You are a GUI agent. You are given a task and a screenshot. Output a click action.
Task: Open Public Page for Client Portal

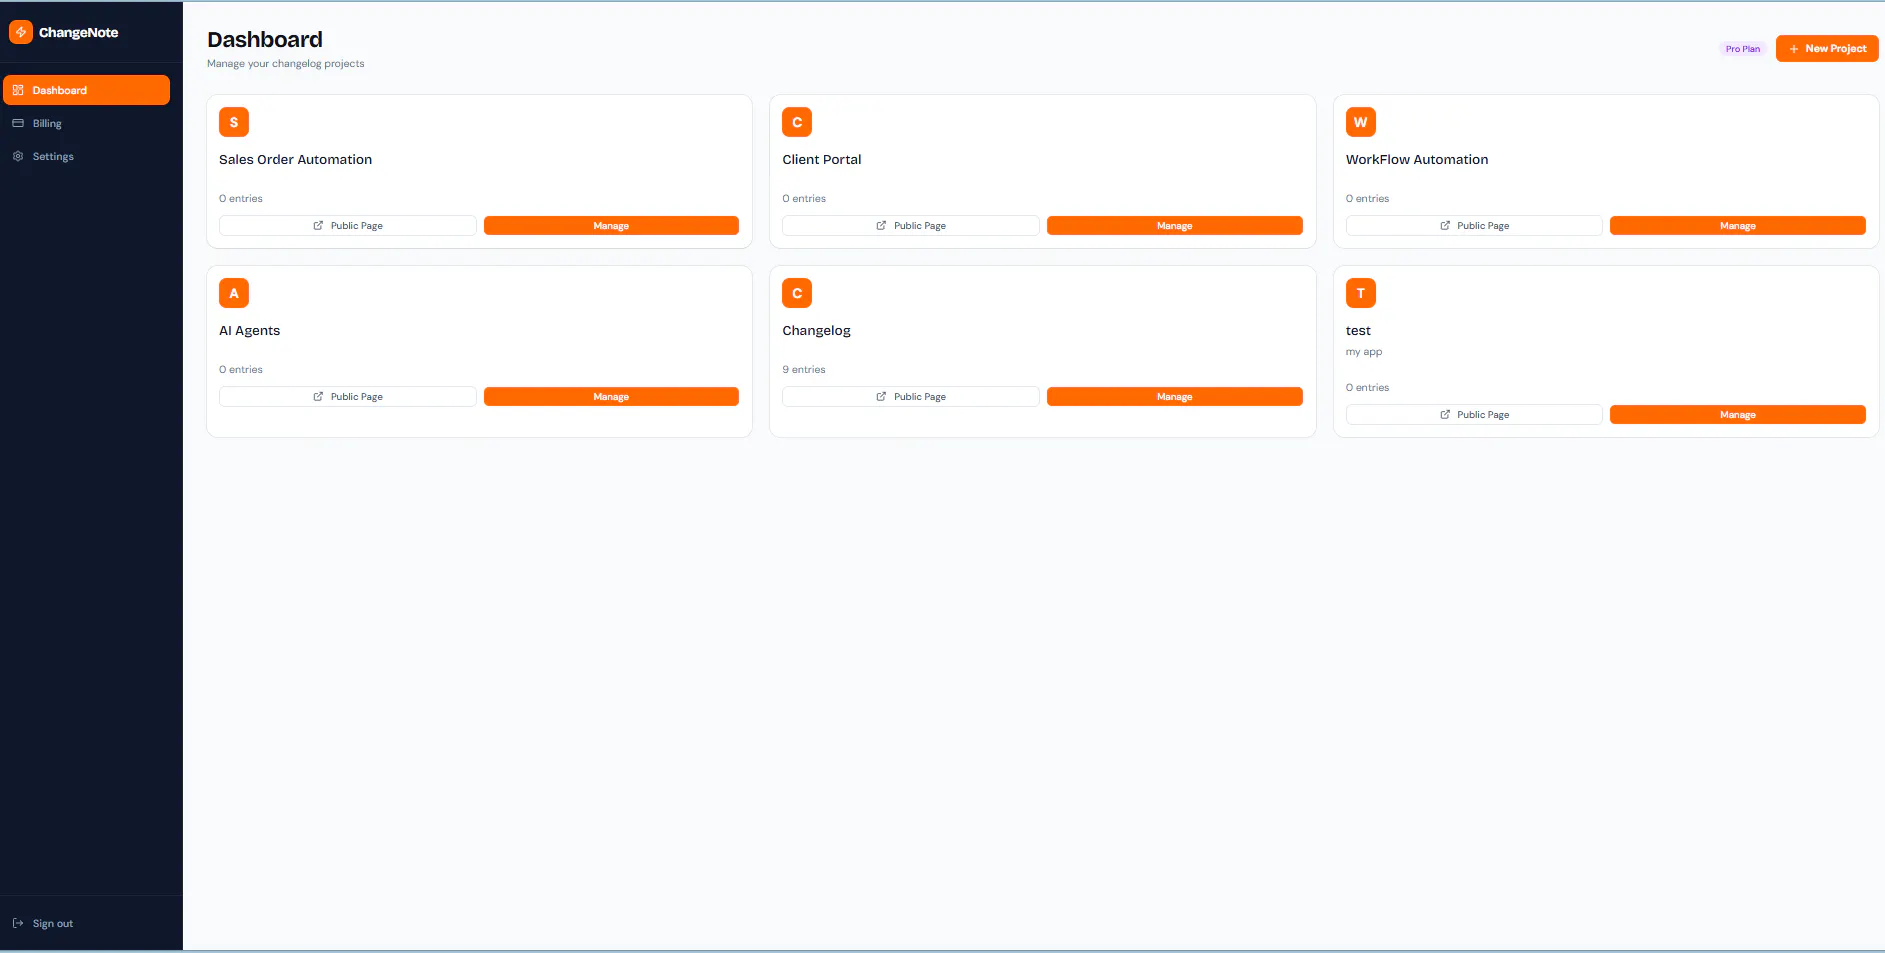(x=911, y=226)
